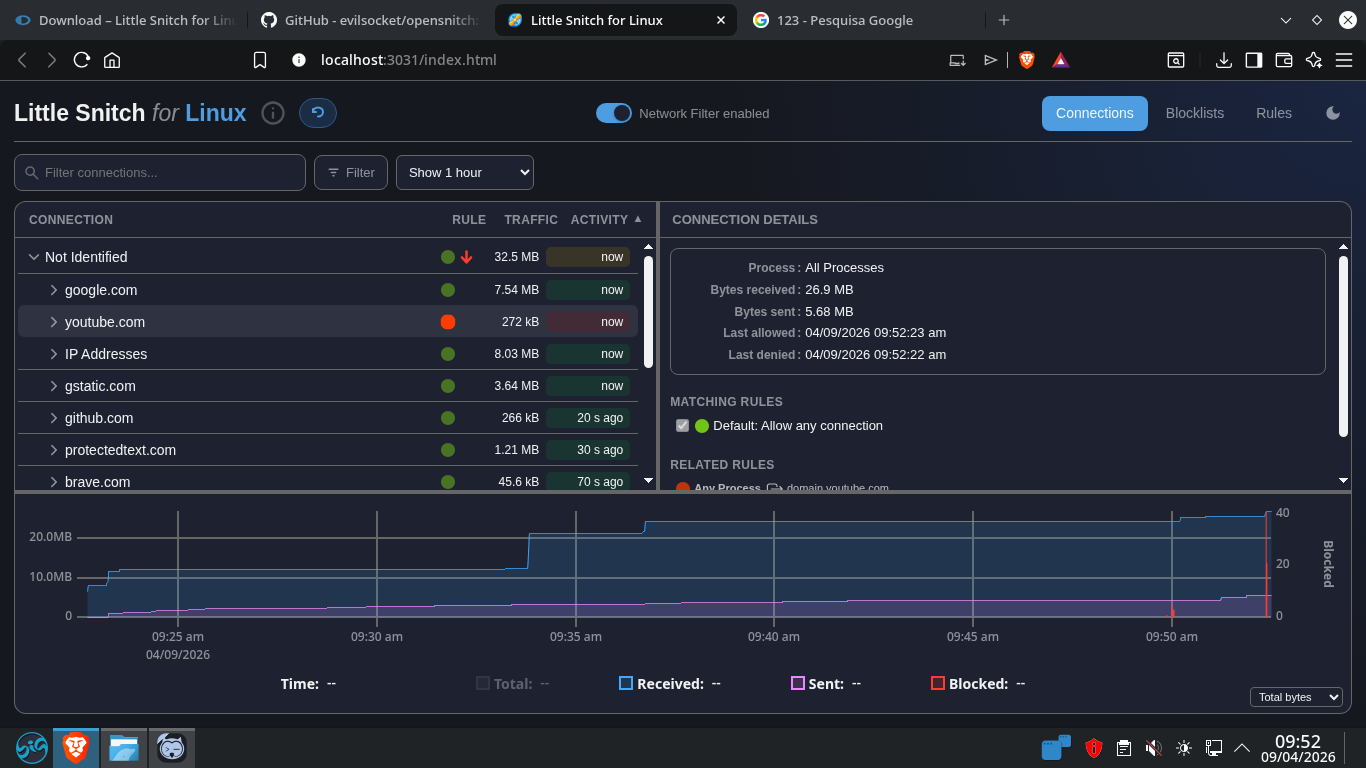Screen dimensions: 1366x768
Task: Toggle the Received series checkbox in legend
Action: click(x=626, y=684)
